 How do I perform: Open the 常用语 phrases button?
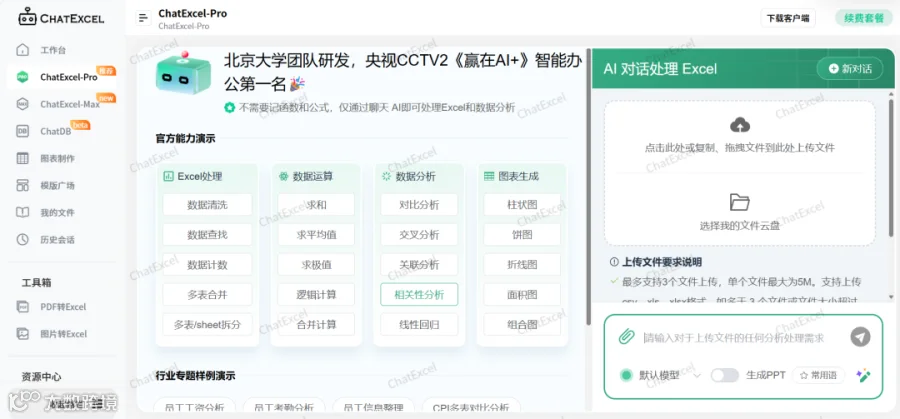pyautogui.click(x=818, y=375)
